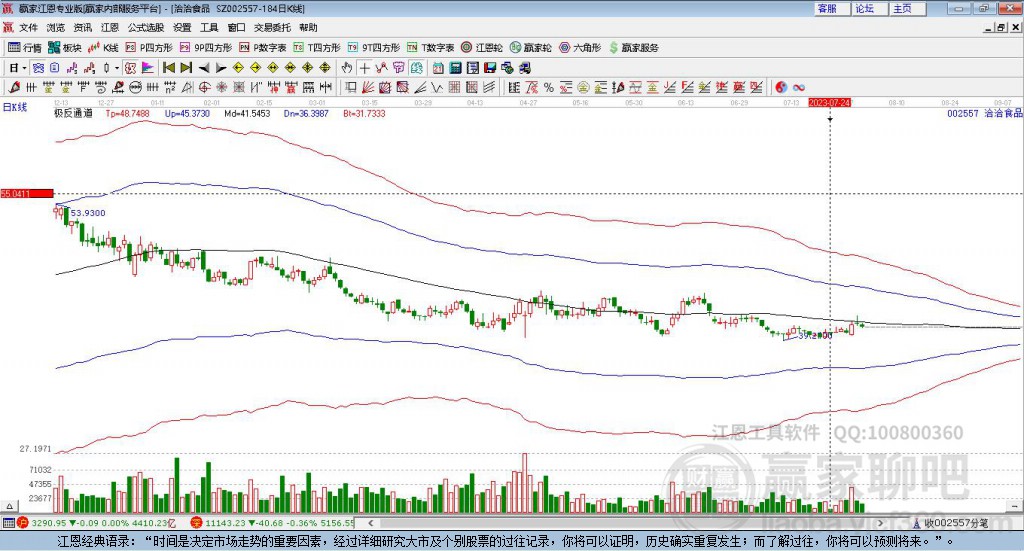Jump to first bar with skip-to-start arrow
The width and height of the screenshot is (1024, 551).
point(169,68)
